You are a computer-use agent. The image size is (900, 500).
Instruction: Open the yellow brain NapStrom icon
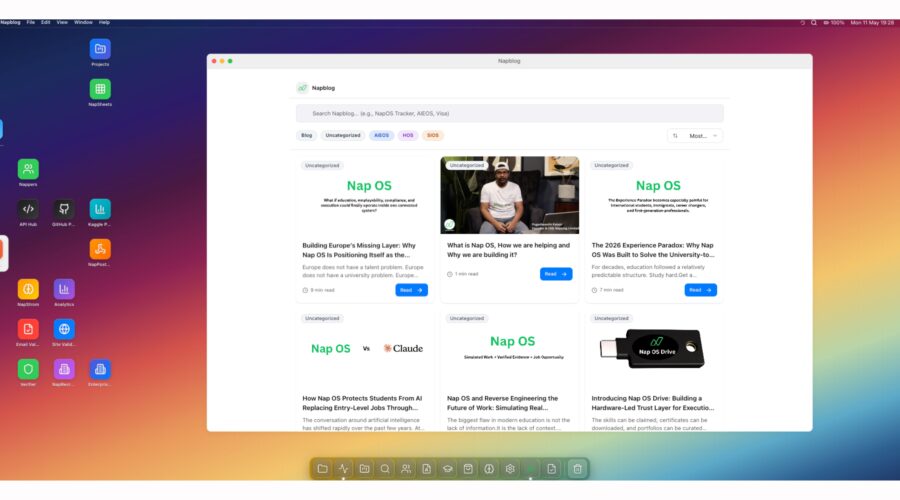click(28, 289)
